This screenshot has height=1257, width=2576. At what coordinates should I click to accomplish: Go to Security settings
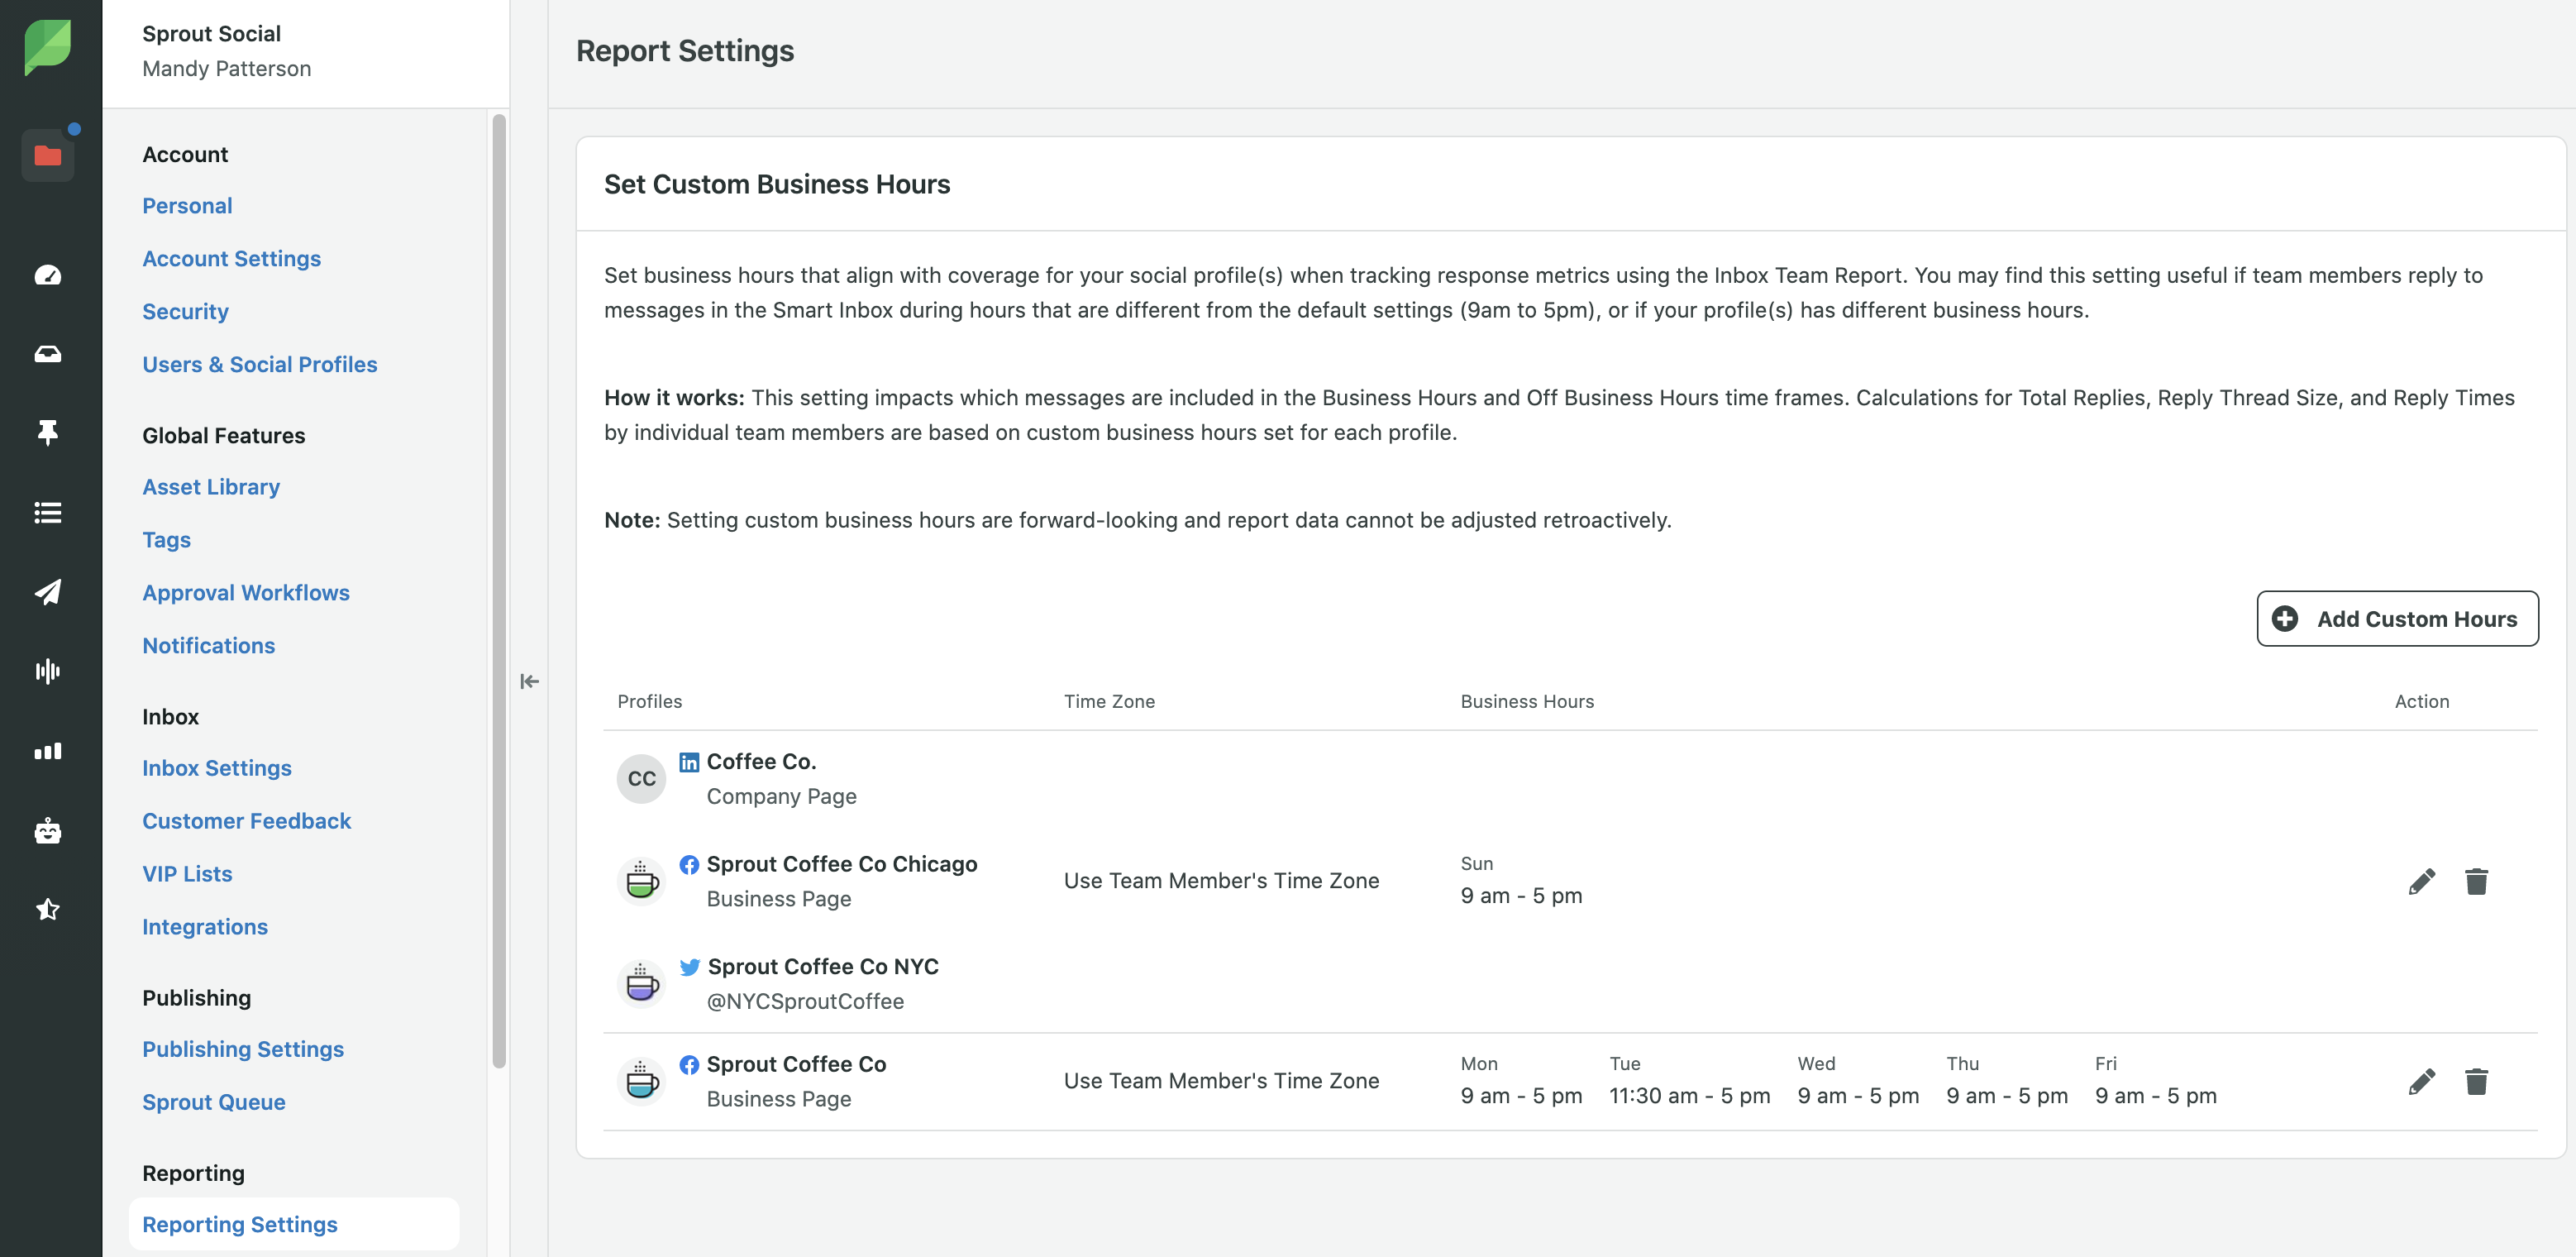(185, 312)
